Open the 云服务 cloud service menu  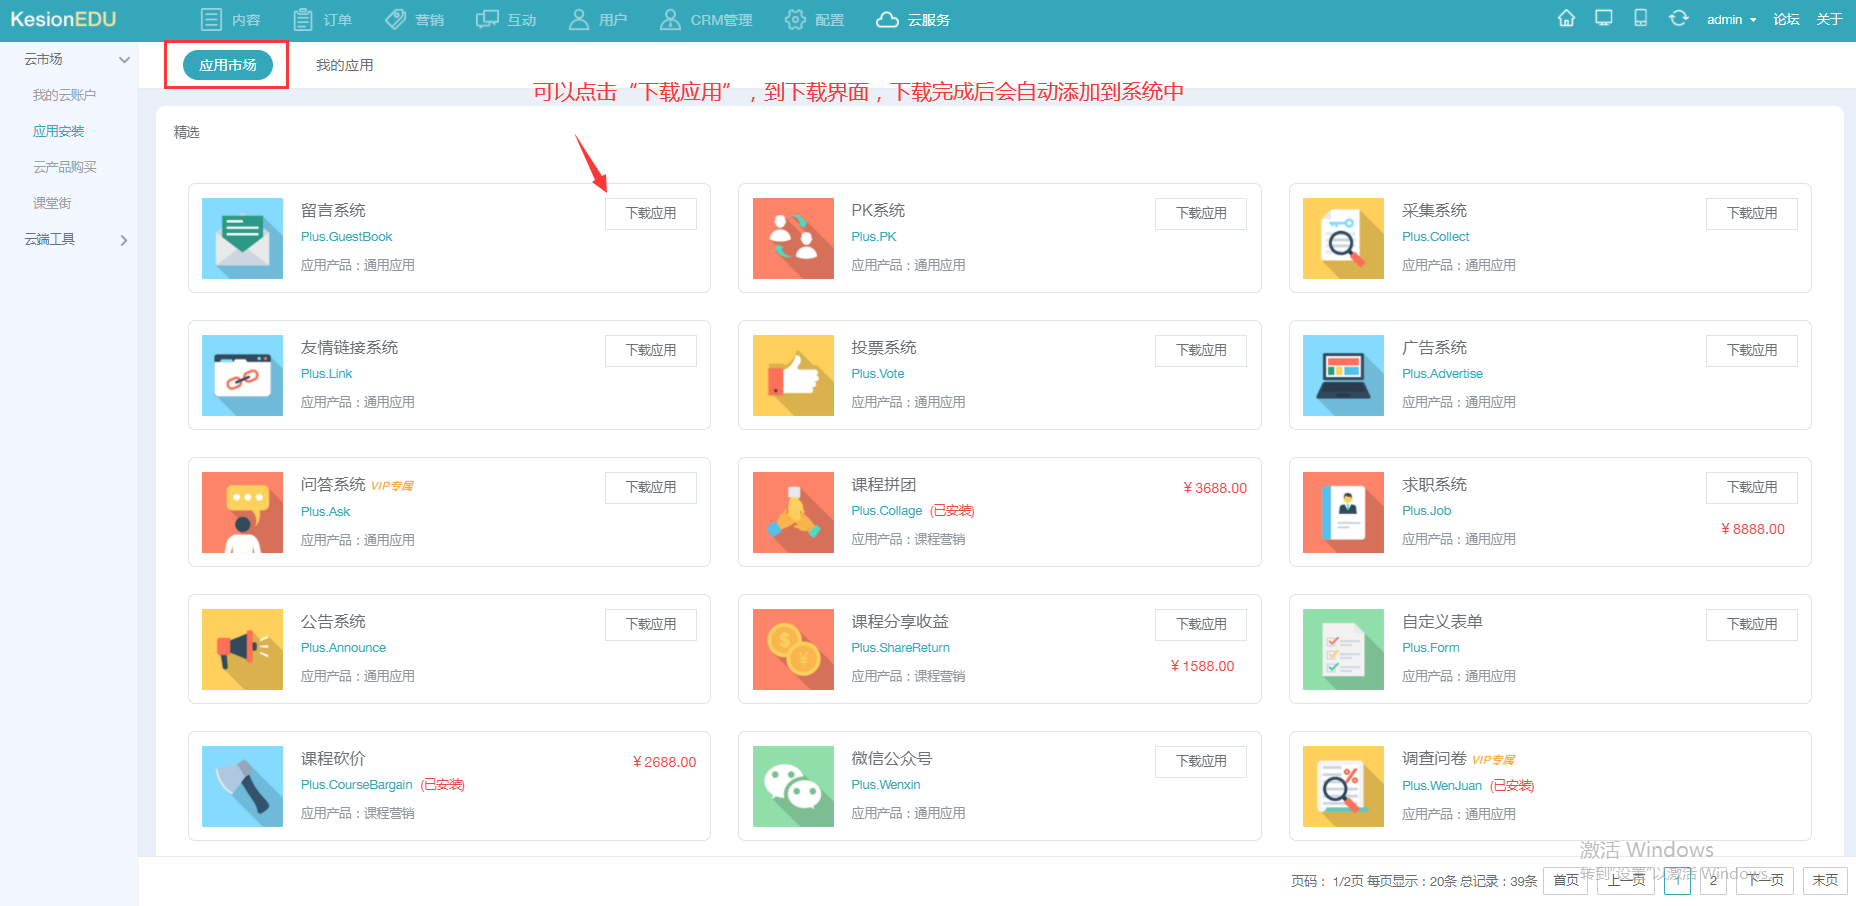click(913, 20)
